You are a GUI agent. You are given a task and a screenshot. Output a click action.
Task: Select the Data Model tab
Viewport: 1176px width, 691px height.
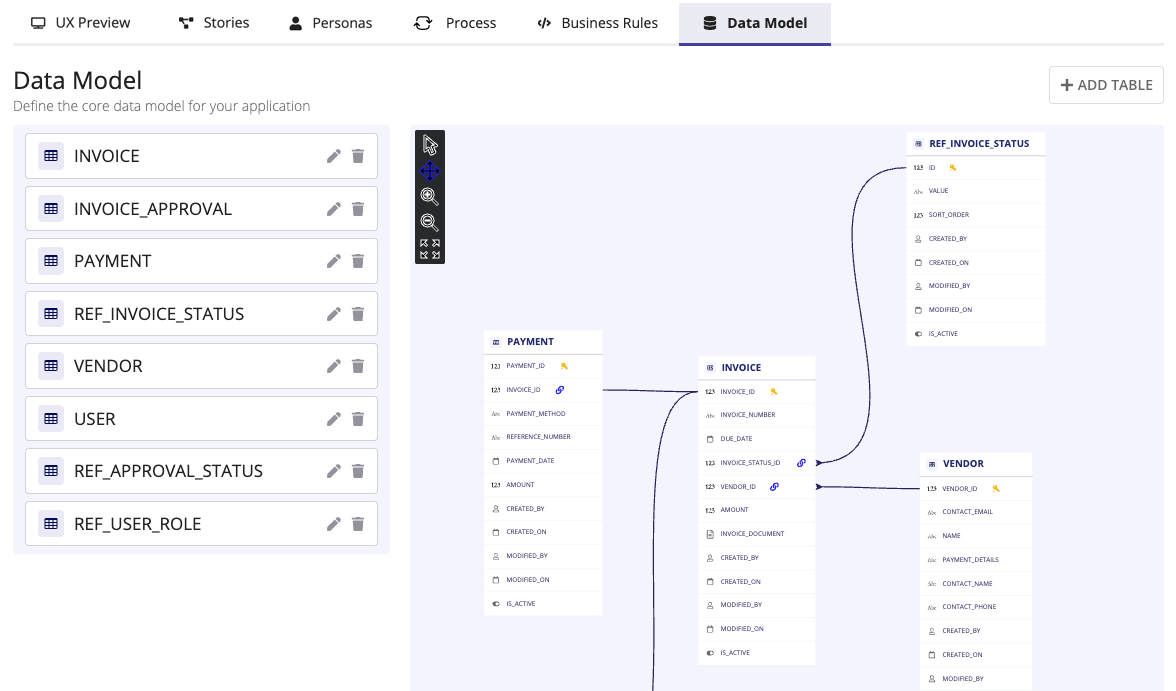click(x=754, y=23)
